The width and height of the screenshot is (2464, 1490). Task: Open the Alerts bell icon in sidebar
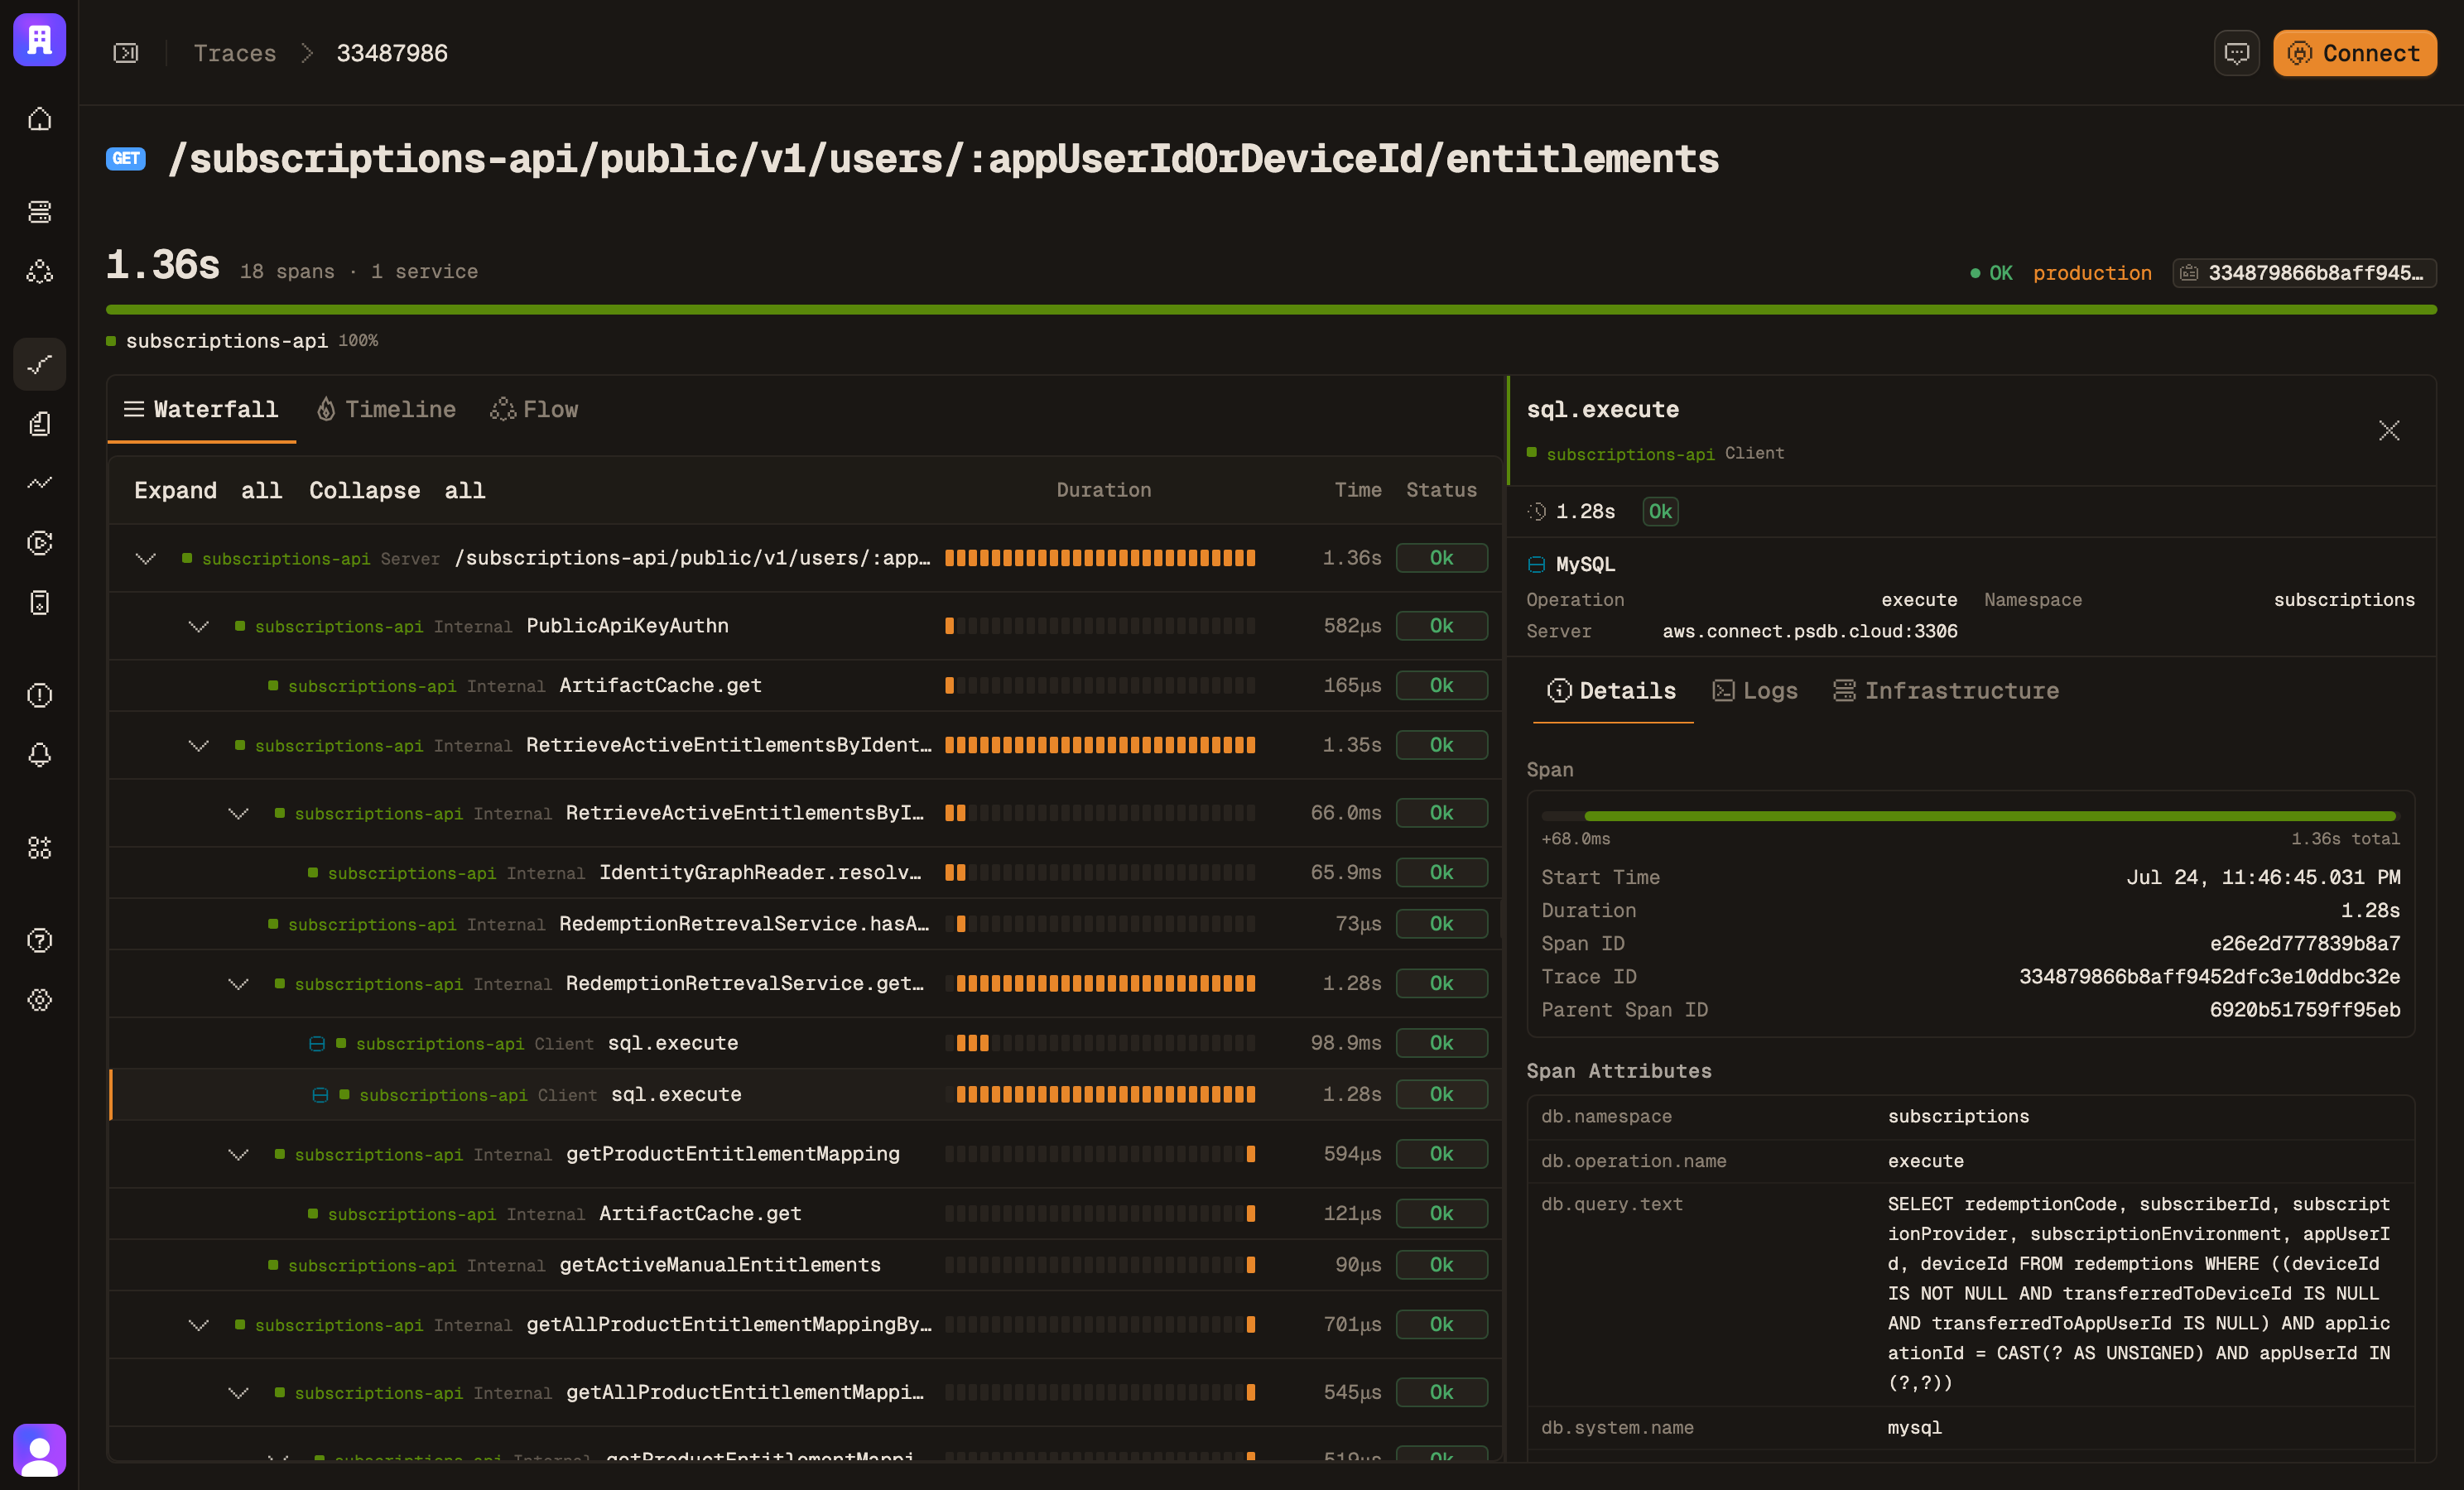39,755
